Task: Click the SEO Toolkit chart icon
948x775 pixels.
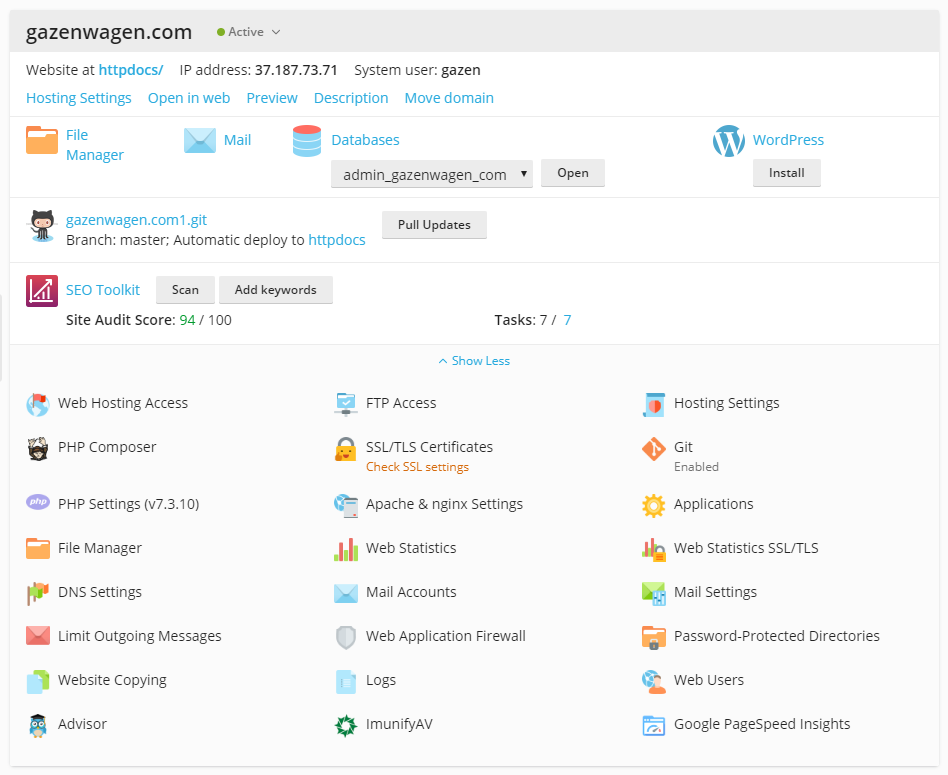Action: click(42, 290)
